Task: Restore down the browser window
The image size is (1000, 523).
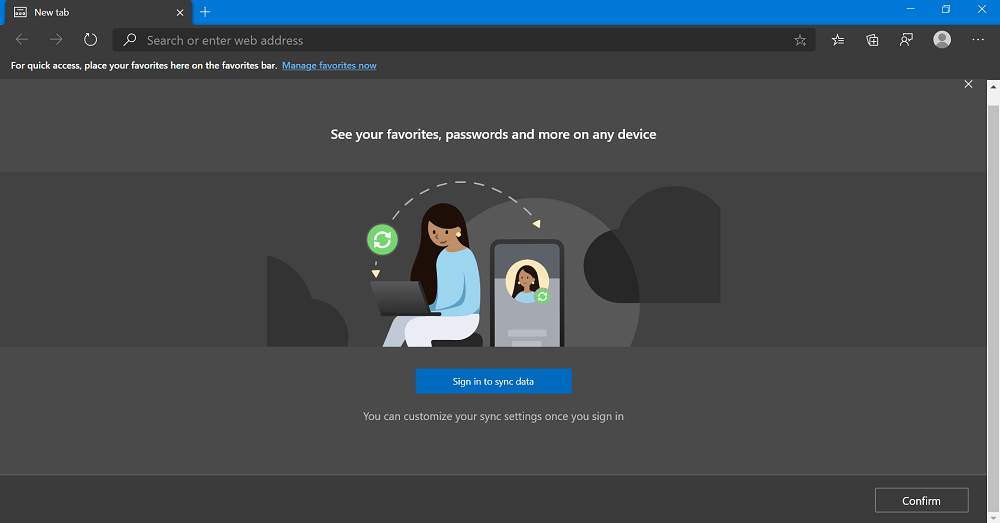Action: pos(946,9)
